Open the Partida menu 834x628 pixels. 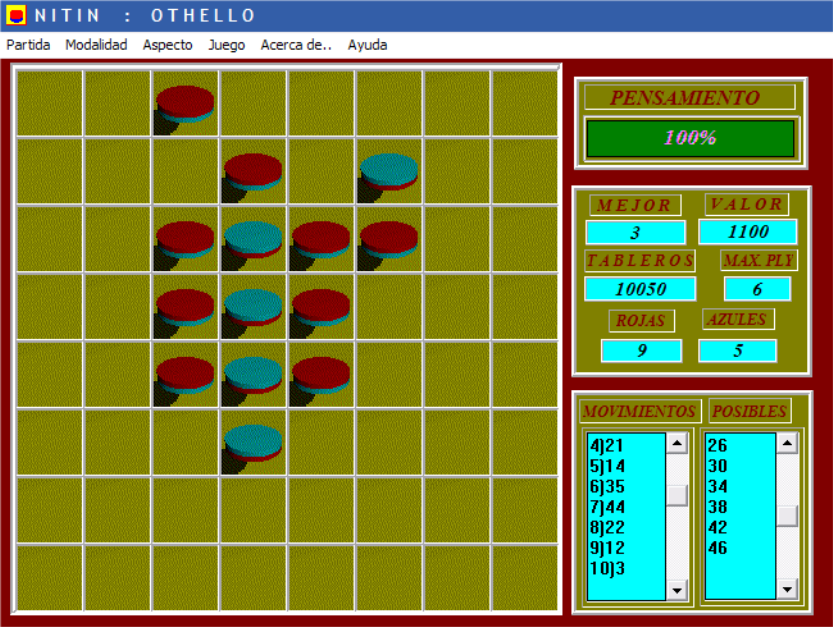pos(28,45)
